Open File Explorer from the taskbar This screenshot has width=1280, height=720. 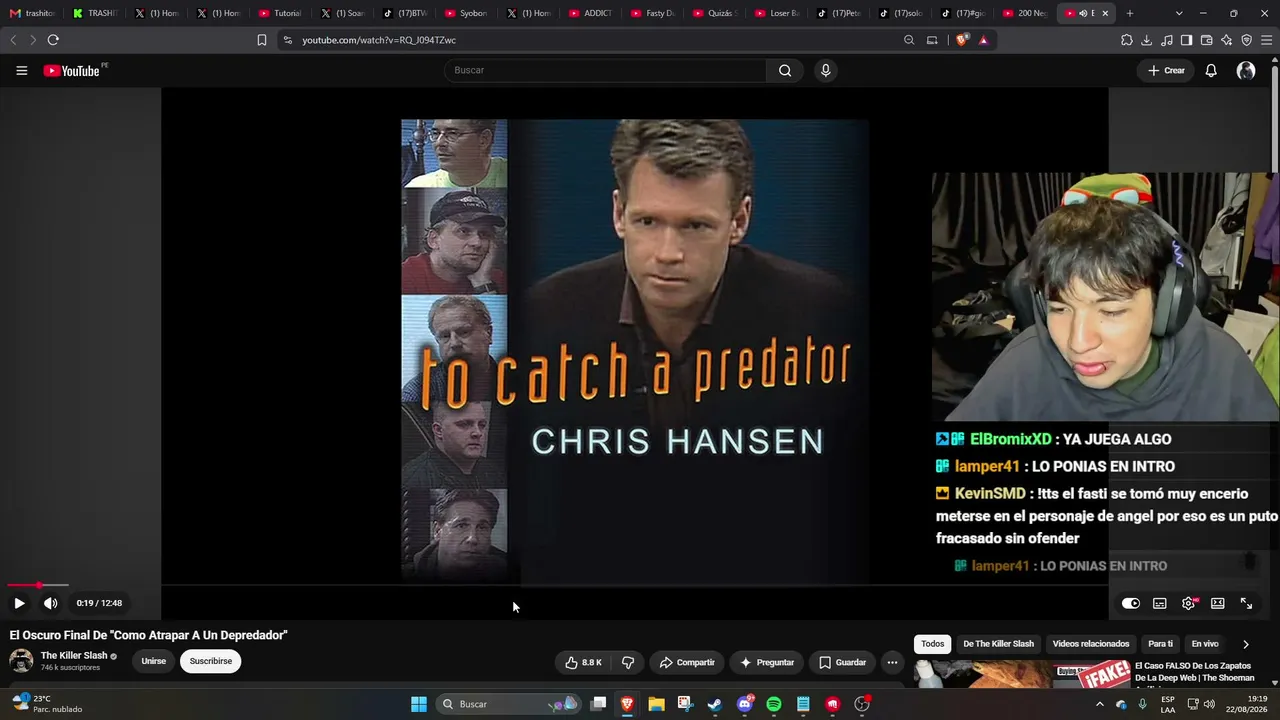(x=656, y=704)
